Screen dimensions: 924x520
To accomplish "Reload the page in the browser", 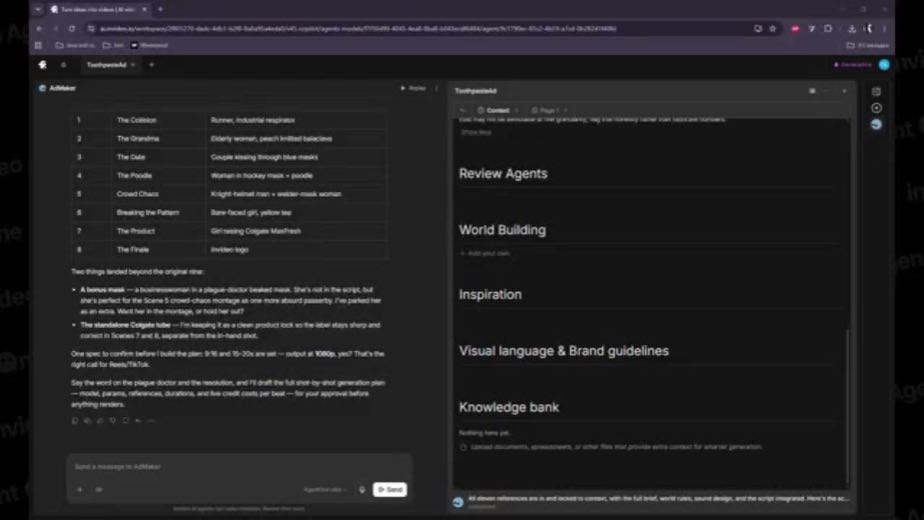I will click(x=71, y=28).
